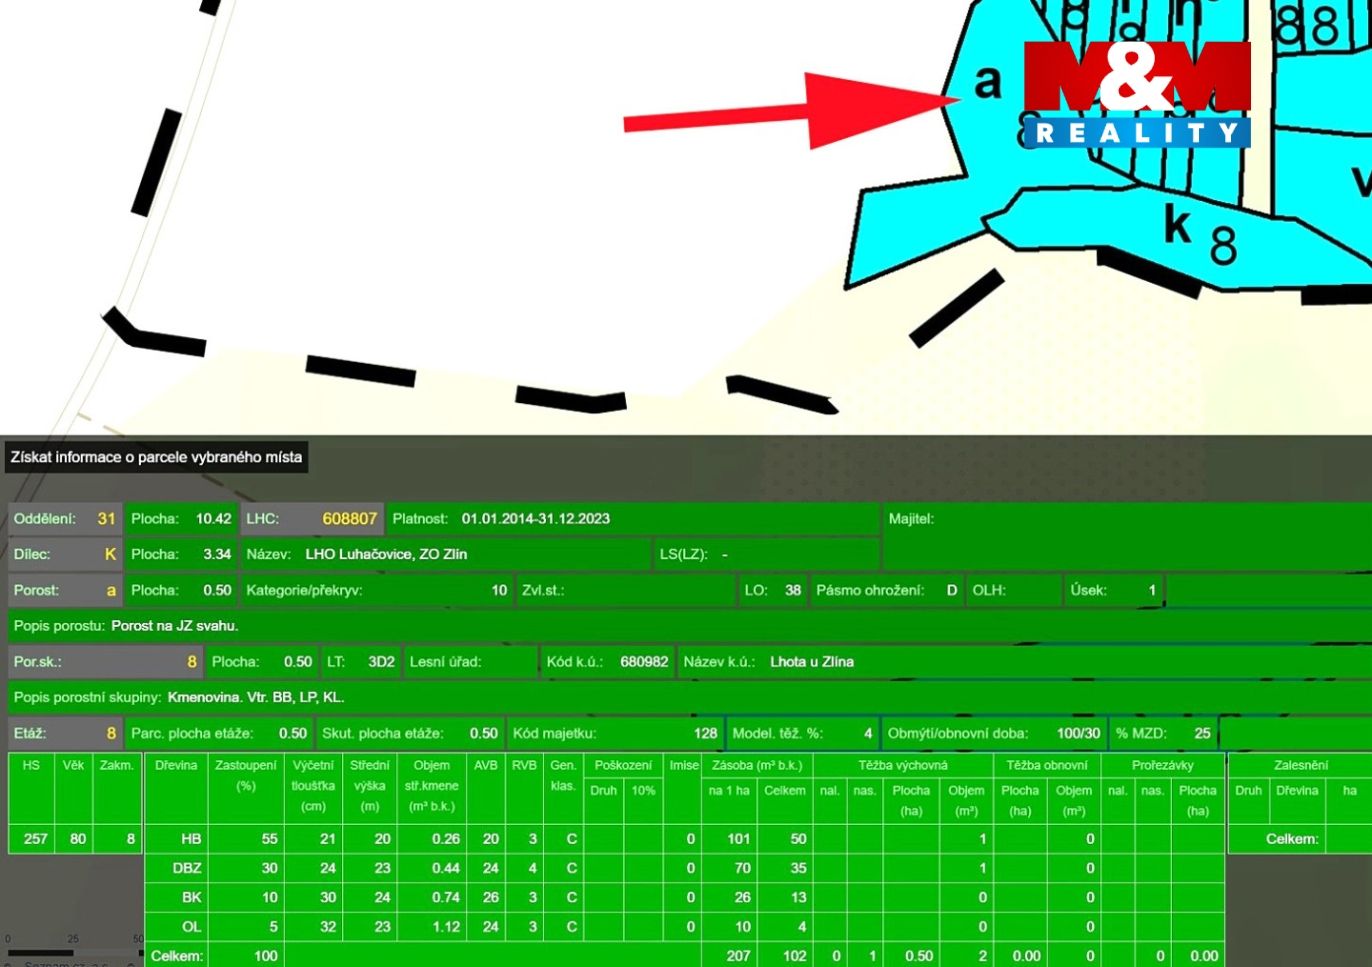Click the 'Majitel:' owner field
The width and height of the screenshot is (1372, 967).
1125,536
